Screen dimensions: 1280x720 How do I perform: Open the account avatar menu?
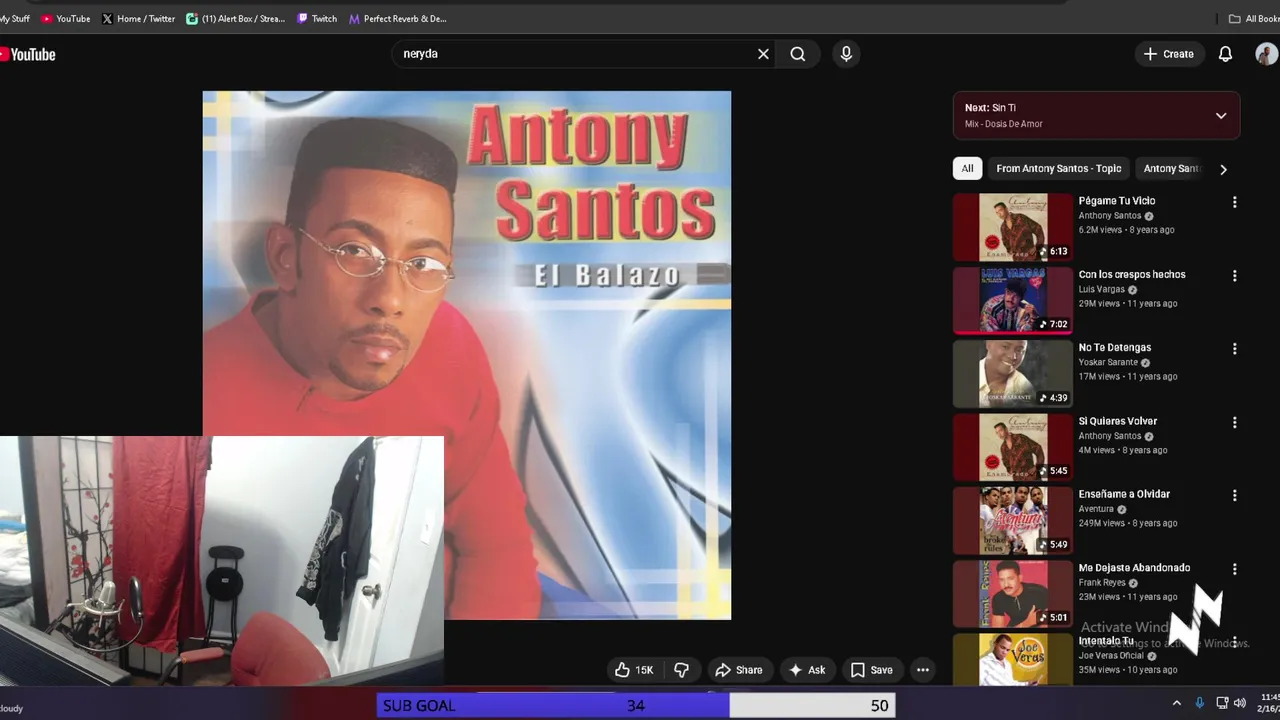click(x=1267, y=54)
